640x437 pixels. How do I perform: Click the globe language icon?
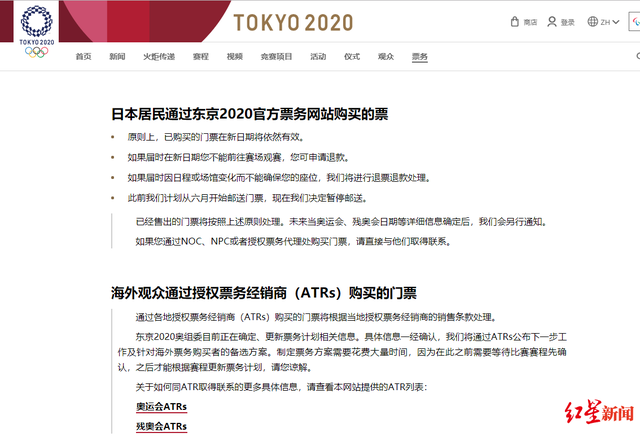(593, 22)
